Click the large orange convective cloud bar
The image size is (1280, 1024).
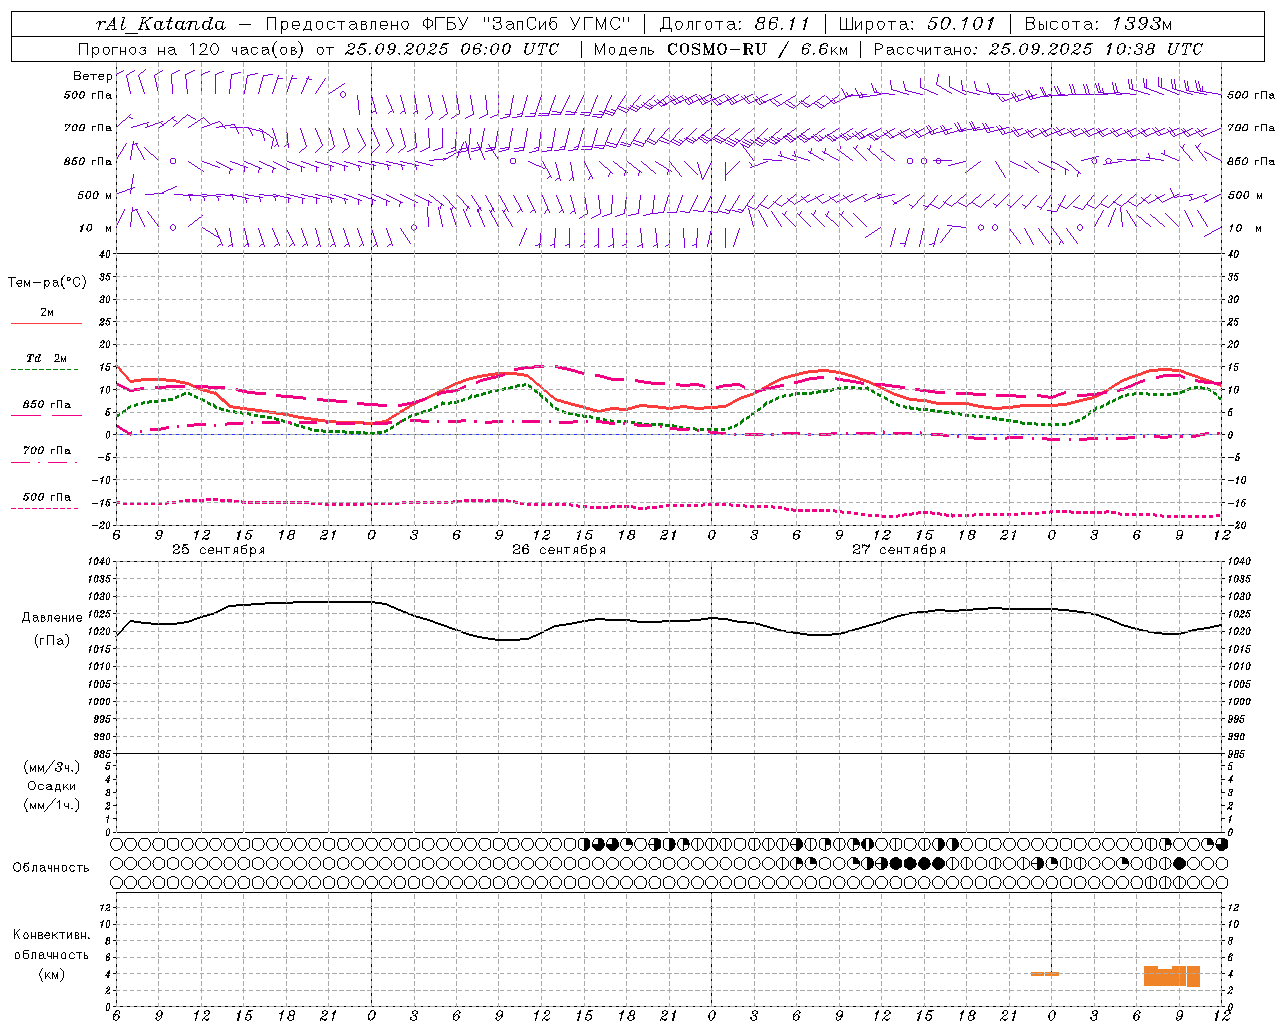(x=1171, y=976)
